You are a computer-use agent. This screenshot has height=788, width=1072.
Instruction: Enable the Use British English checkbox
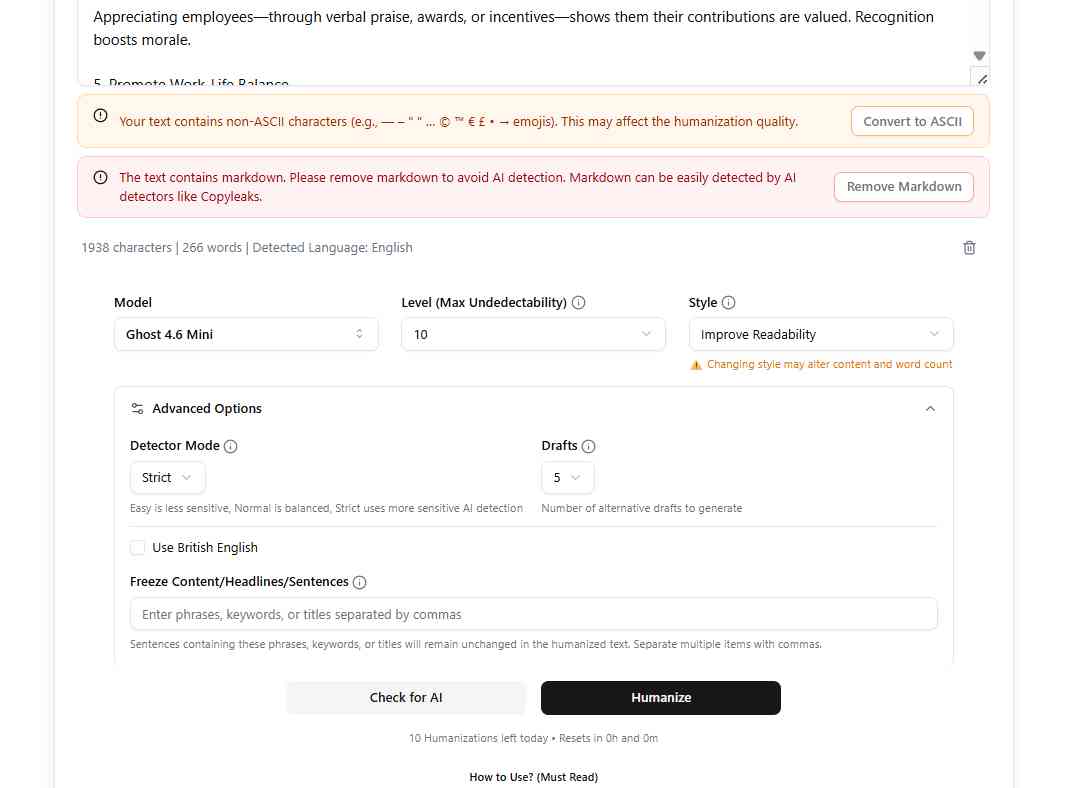(x=138, y=548)
